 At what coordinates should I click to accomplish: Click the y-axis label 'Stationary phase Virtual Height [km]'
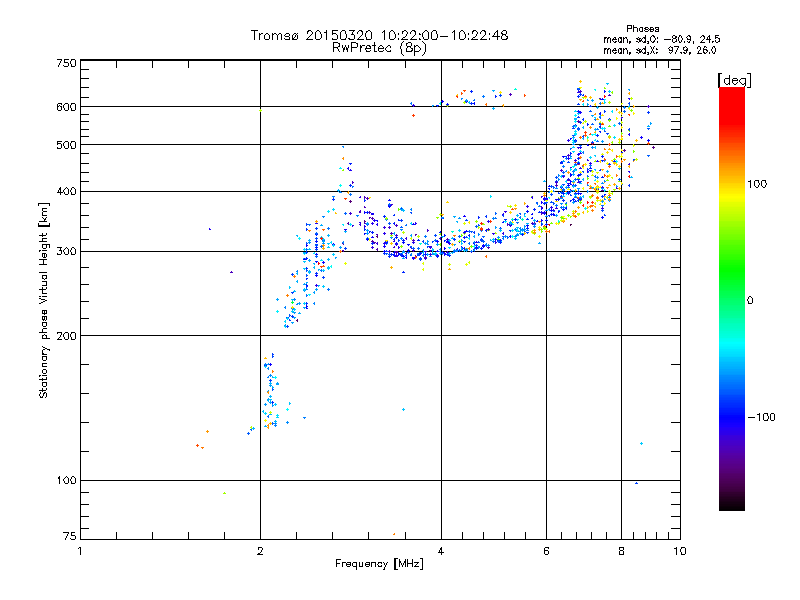coord(44,300)
